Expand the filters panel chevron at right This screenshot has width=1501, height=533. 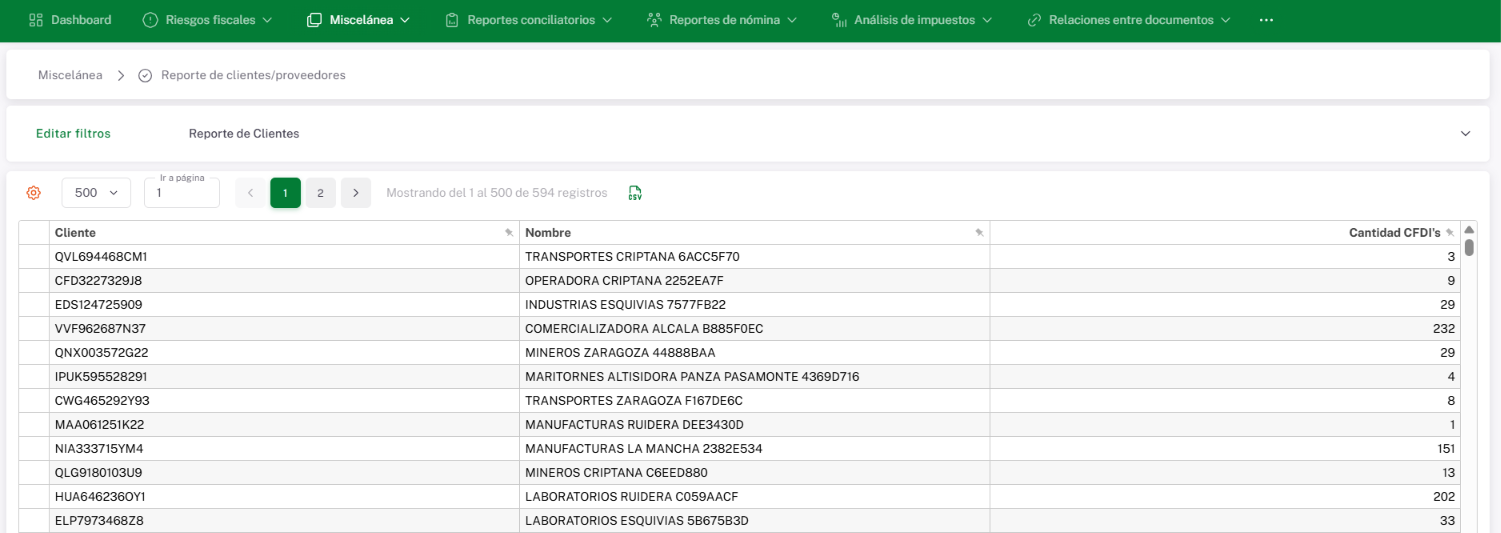1465,134
